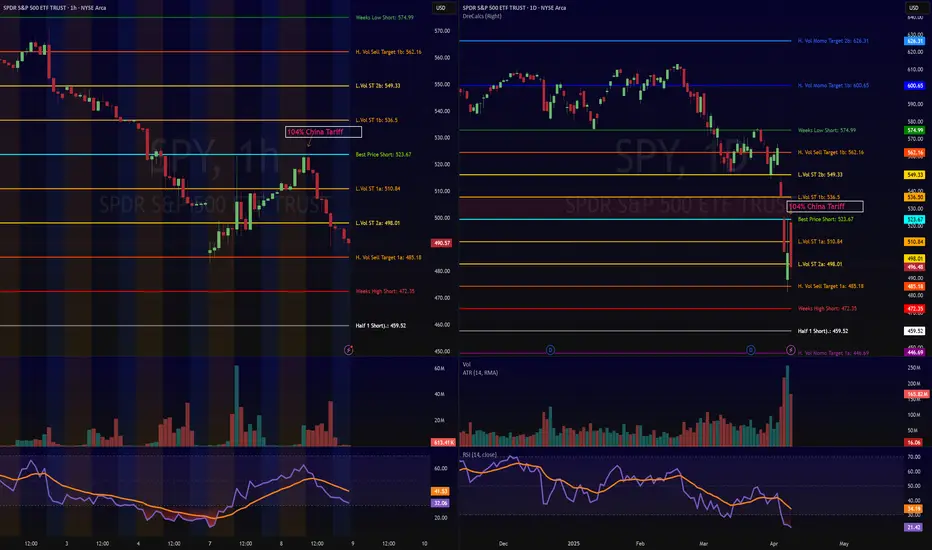
Task: Click the lightning bolt icon on the 1D chart
Action: [x=791, y=350]
